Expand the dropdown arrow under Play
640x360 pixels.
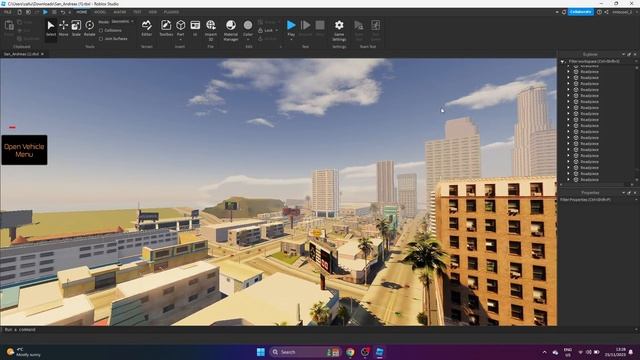(x=291, y=40)
